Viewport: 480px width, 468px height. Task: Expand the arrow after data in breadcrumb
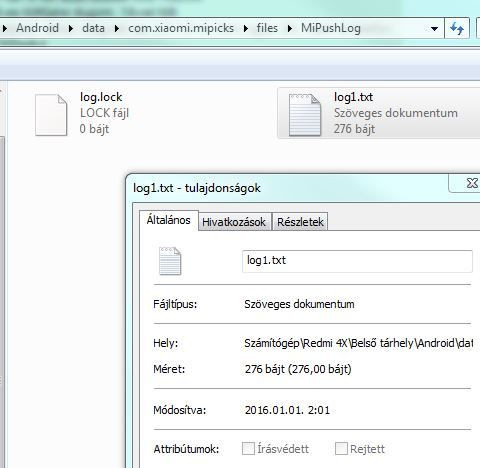pyautogui.click(x=117, y=29)
